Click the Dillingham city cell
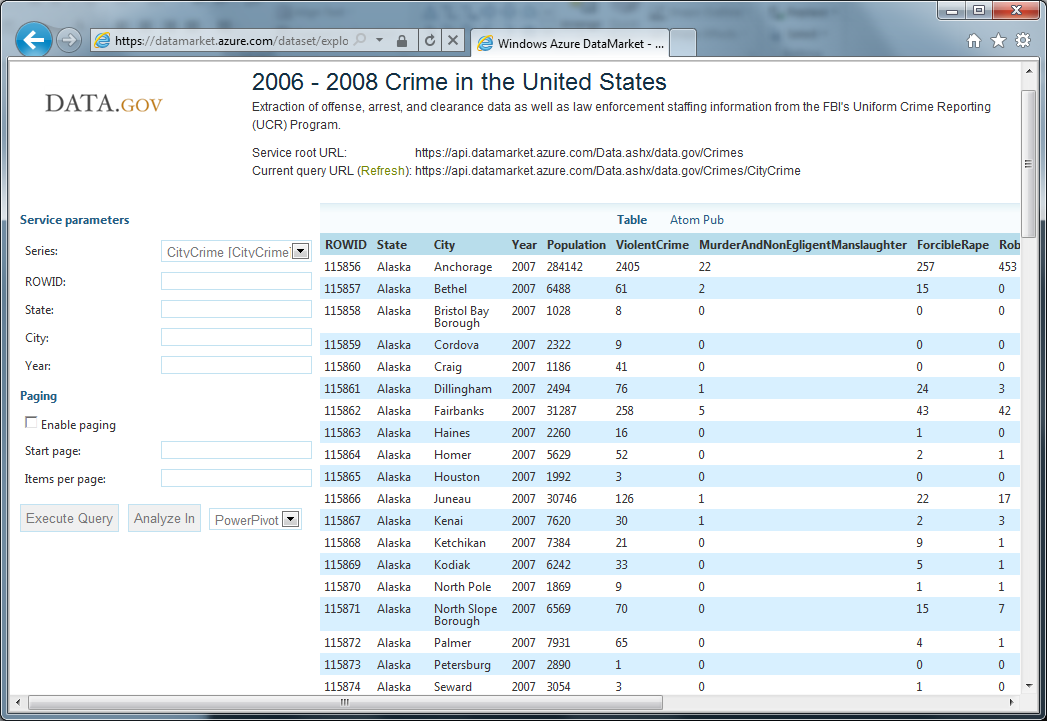 point(463,389)
